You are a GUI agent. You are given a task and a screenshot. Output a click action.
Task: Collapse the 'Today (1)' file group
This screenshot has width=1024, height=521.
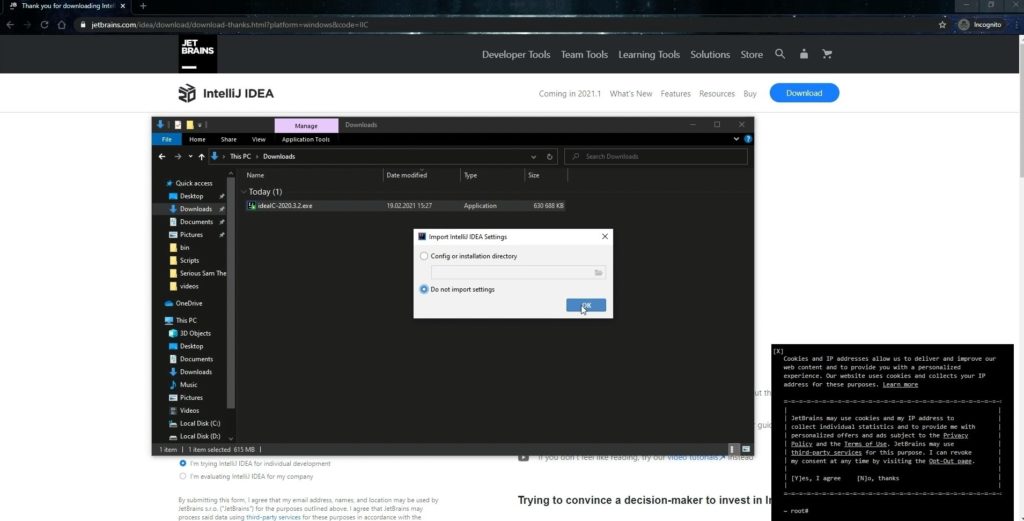click(x=244, y=192)
